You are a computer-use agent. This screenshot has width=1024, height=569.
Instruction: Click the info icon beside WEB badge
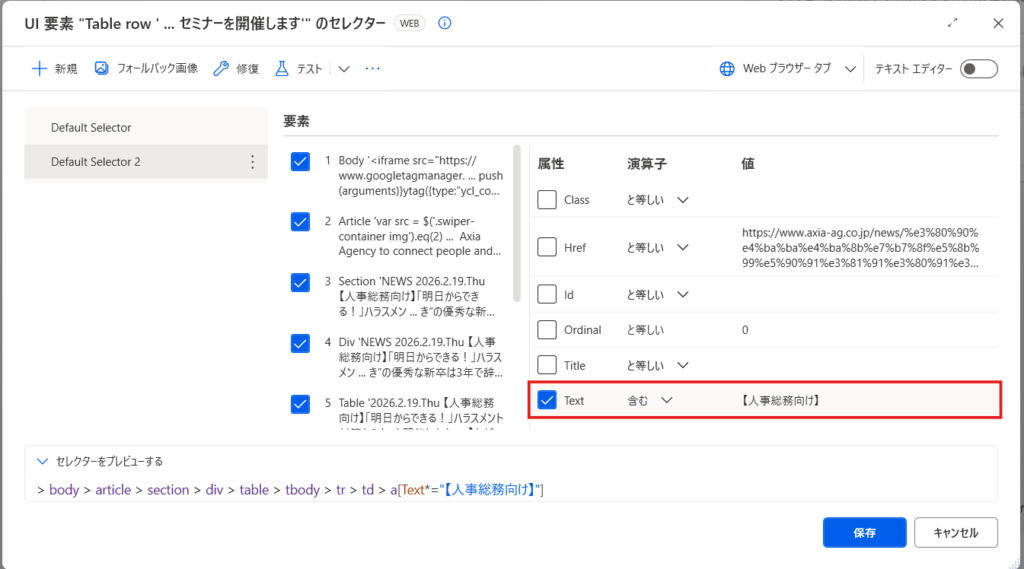(445, 23)
